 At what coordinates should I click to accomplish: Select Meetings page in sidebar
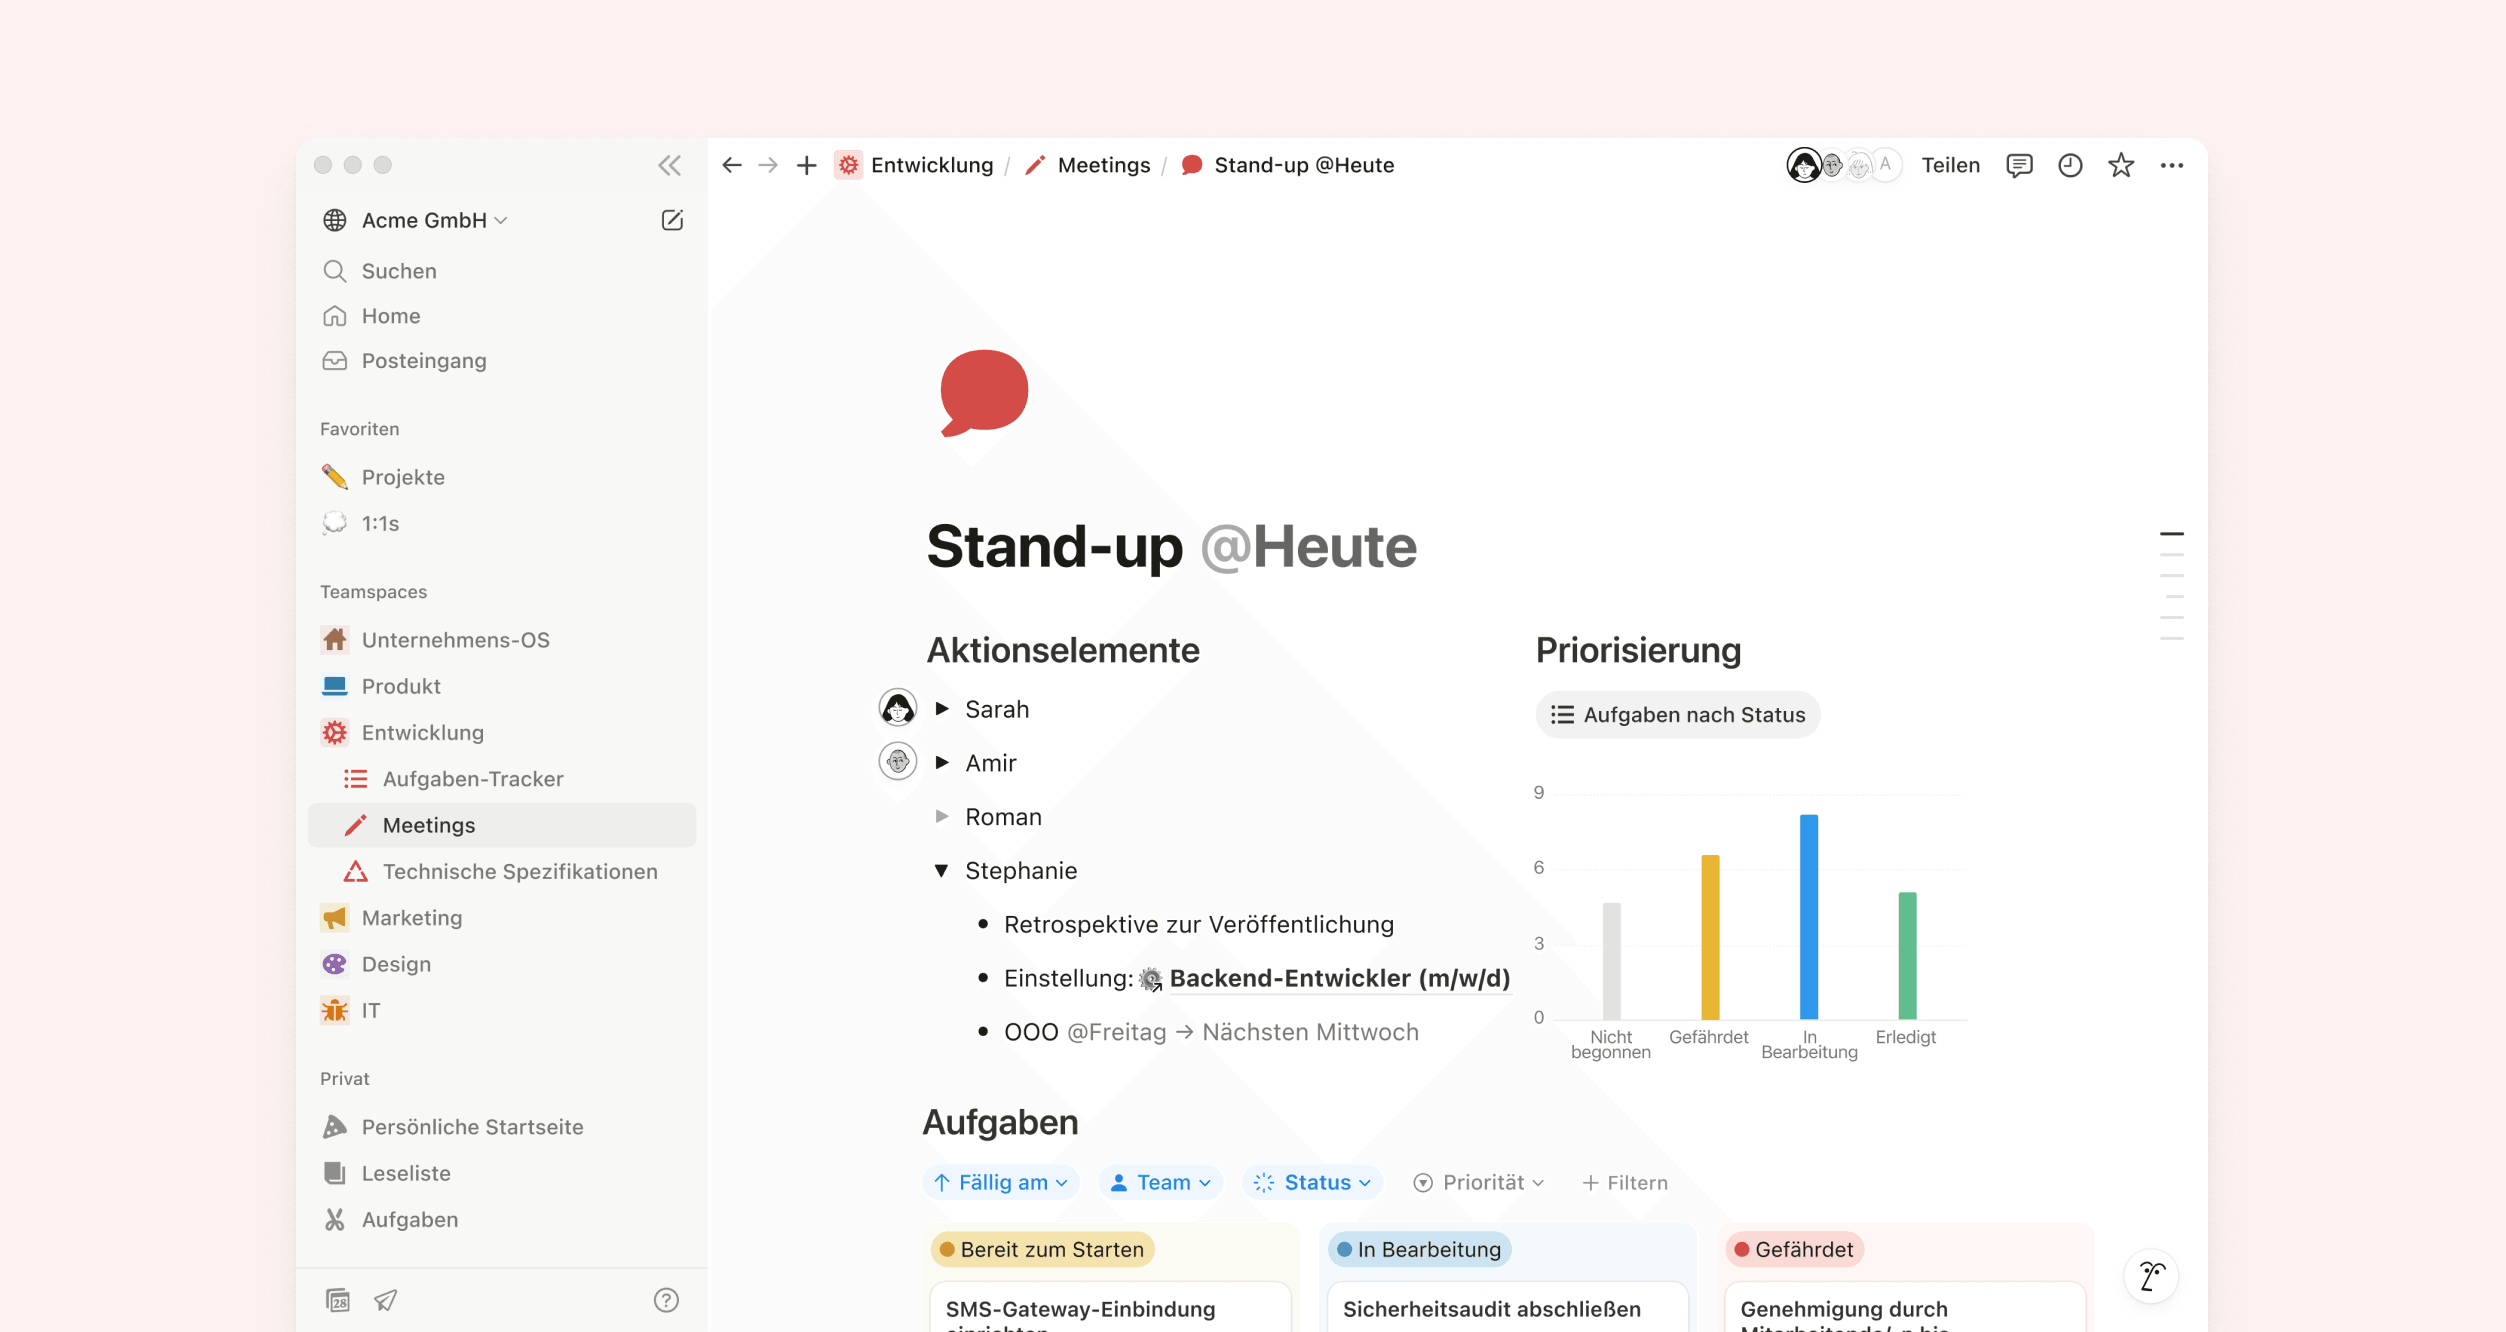[501, 825]
